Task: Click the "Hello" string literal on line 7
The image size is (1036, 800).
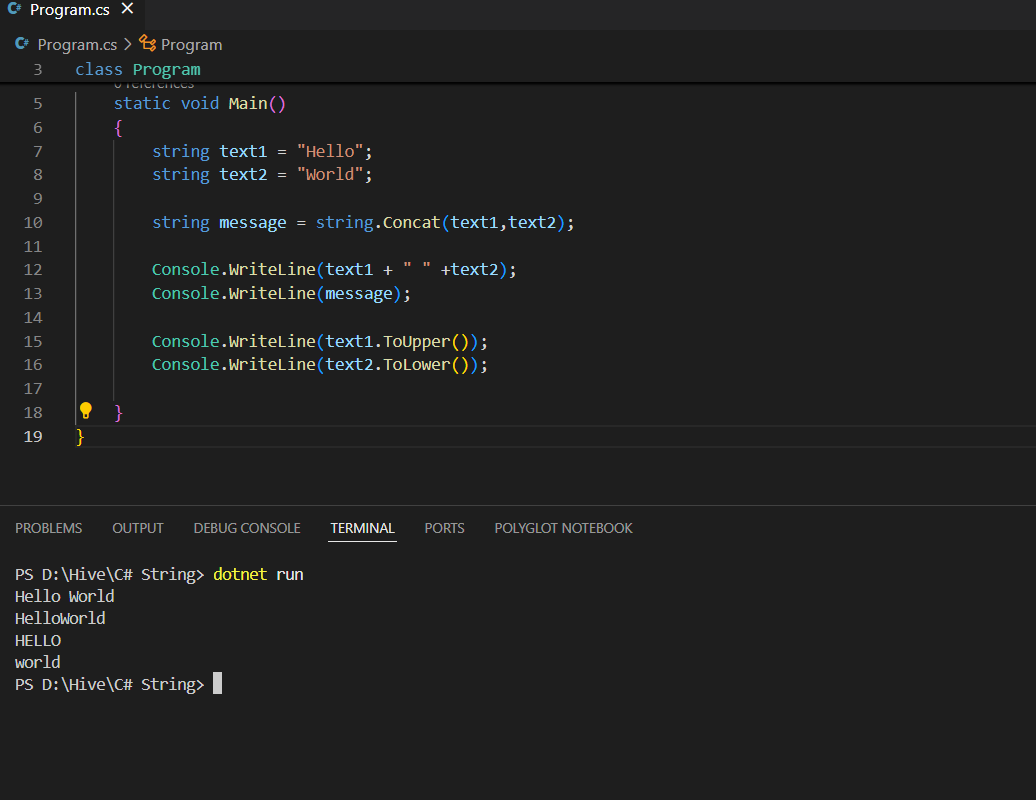Action: pyautogui.click(x=330, y=151)
